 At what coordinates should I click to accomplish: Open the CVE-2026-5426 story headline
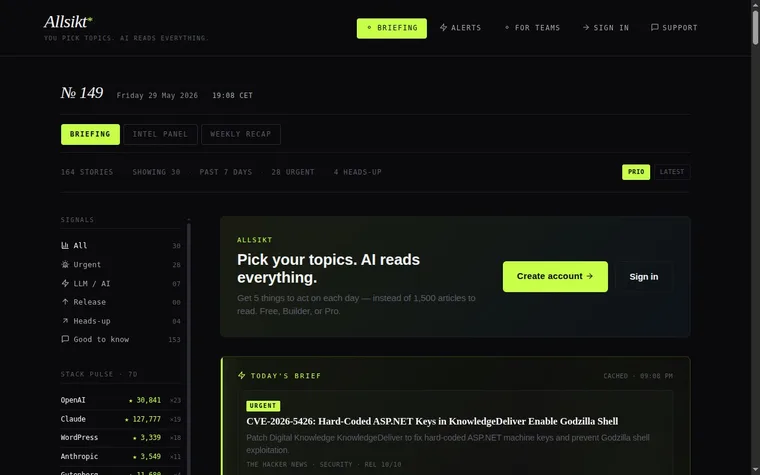coord(432,422)
